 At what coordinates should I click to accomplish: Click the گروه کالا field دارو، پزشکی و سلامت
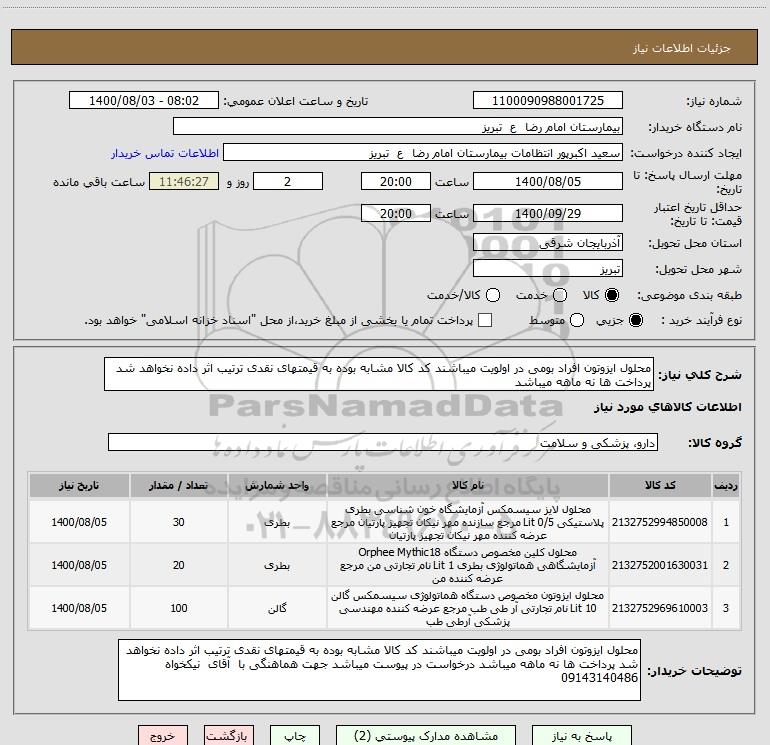pyautogui.click(x=383, y=442)
